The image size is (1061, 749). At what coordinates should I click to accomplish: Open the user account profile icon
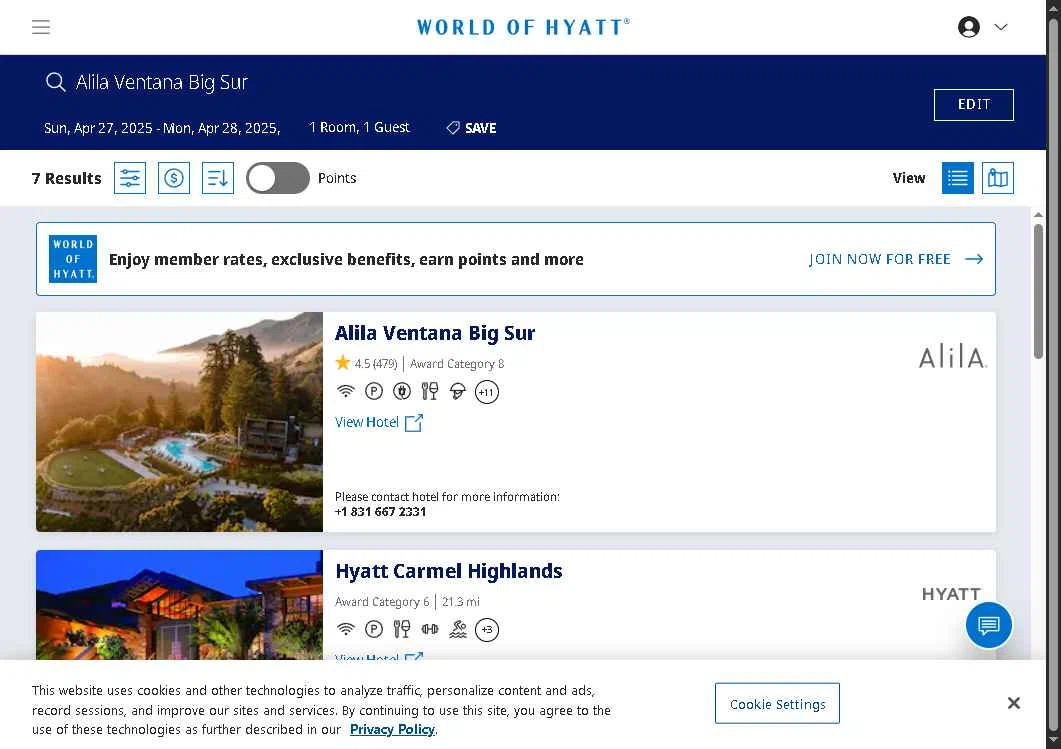coord(968,27)
